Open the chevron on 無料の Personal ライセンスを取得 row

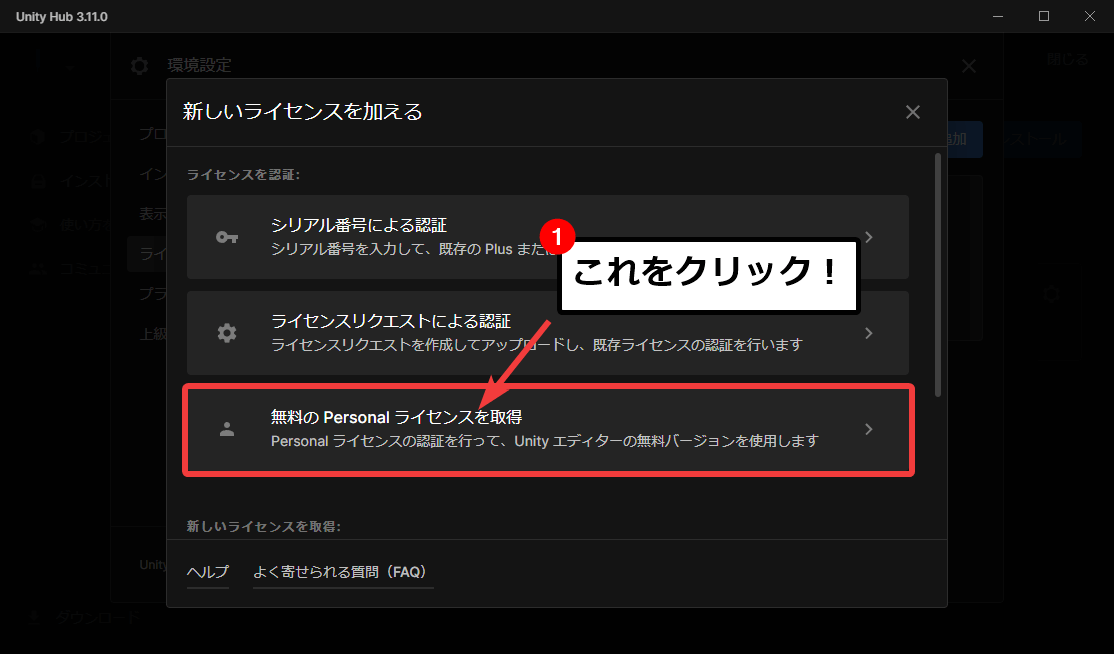869,429
